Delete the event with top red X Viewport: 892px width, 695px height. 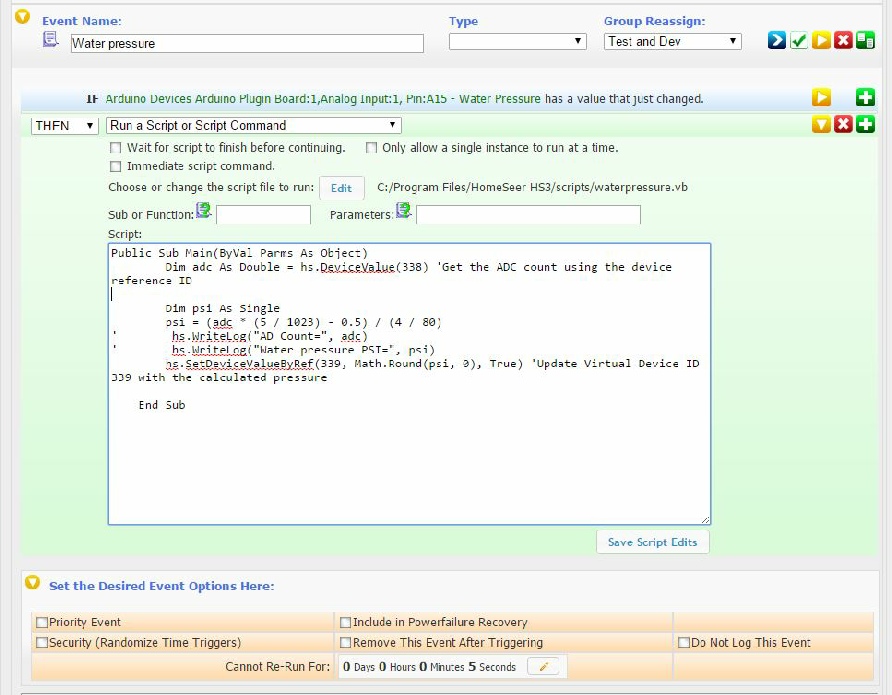tap(843, 40)
